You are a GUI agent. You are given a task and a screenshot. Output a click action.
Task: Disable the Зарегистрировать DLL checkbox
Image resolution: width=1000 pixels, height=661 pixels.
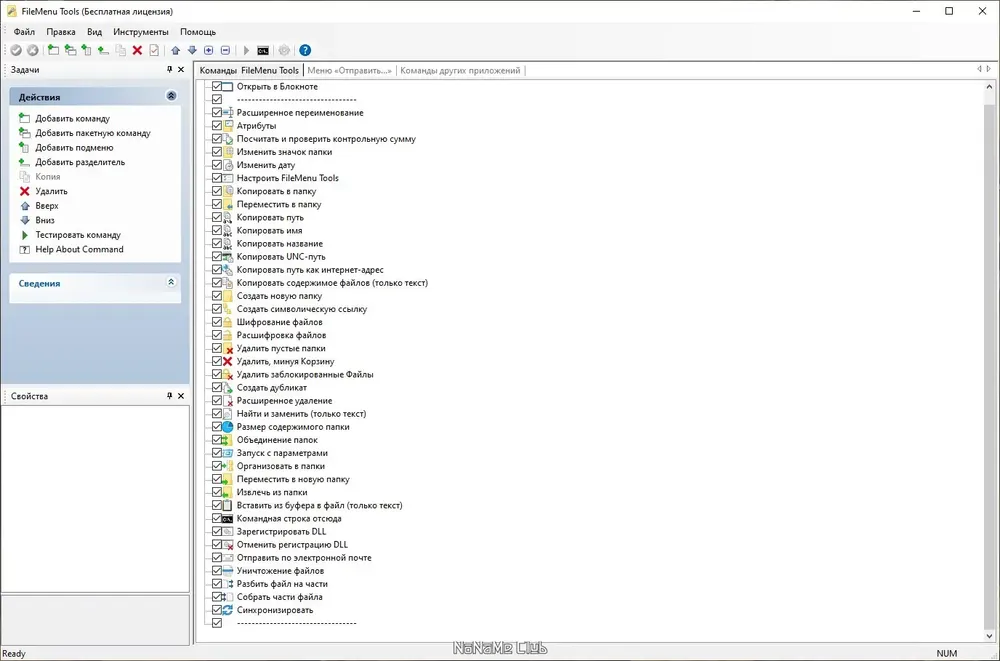point(217,531)
